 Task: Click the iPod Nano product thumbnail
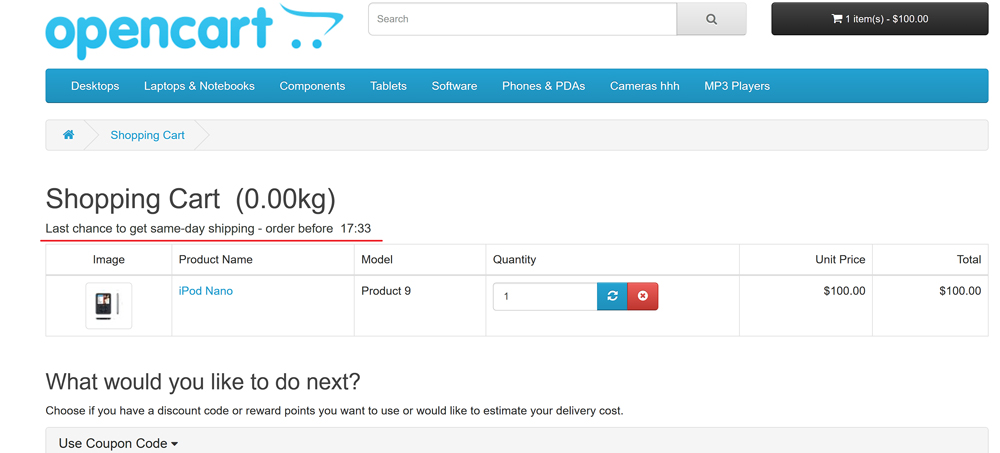(x=108, y=305)
